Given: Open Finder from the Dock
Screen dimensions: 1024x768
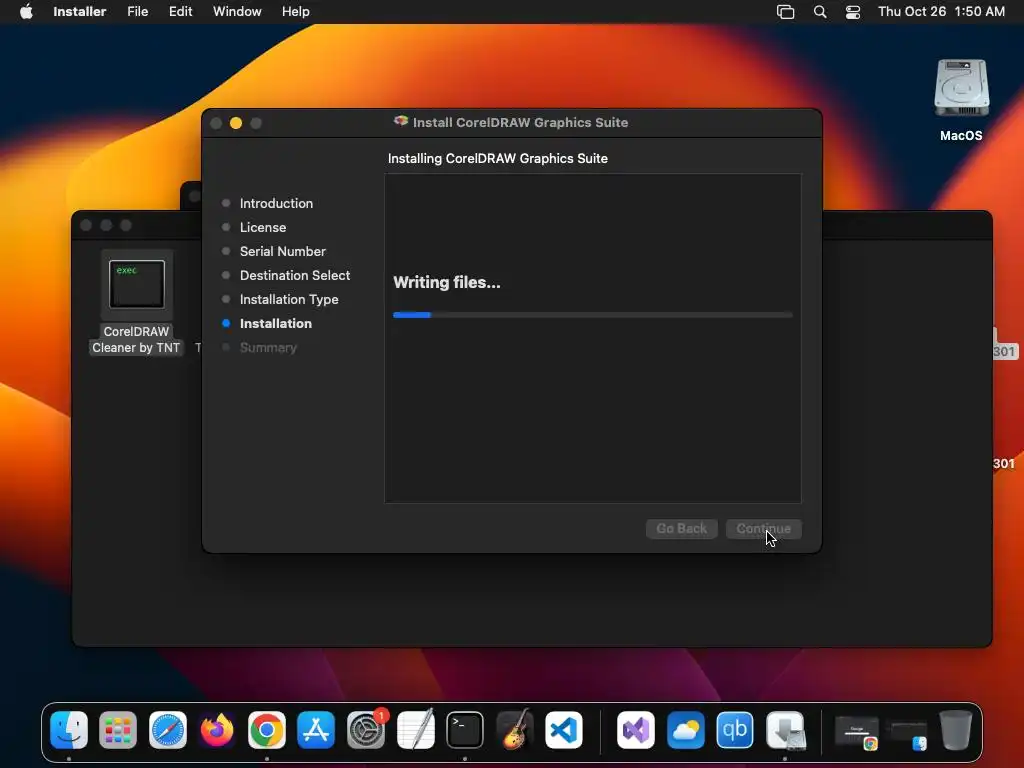Looking at the screenshot, I should click(69, 730).
